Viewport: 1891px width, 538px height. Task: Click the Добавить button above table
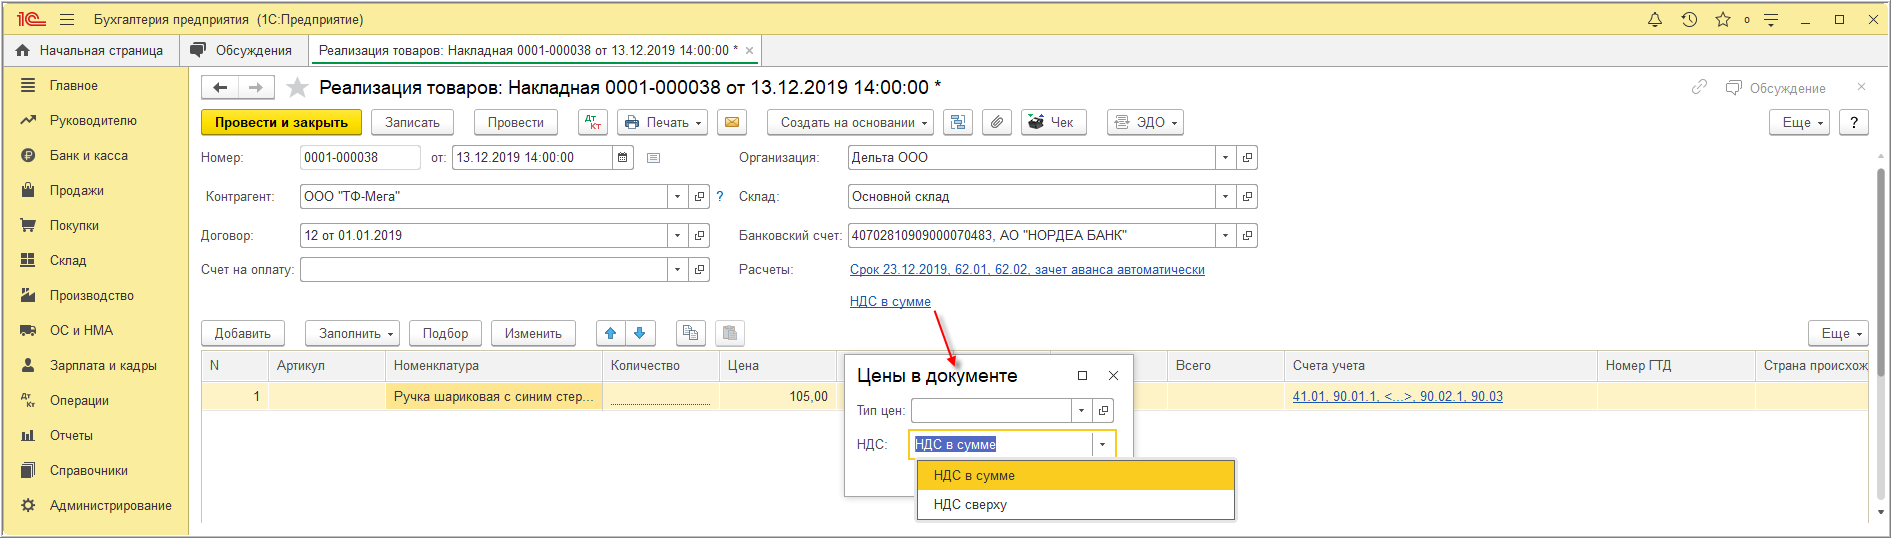pyautogui.click(x=243, y=333)
